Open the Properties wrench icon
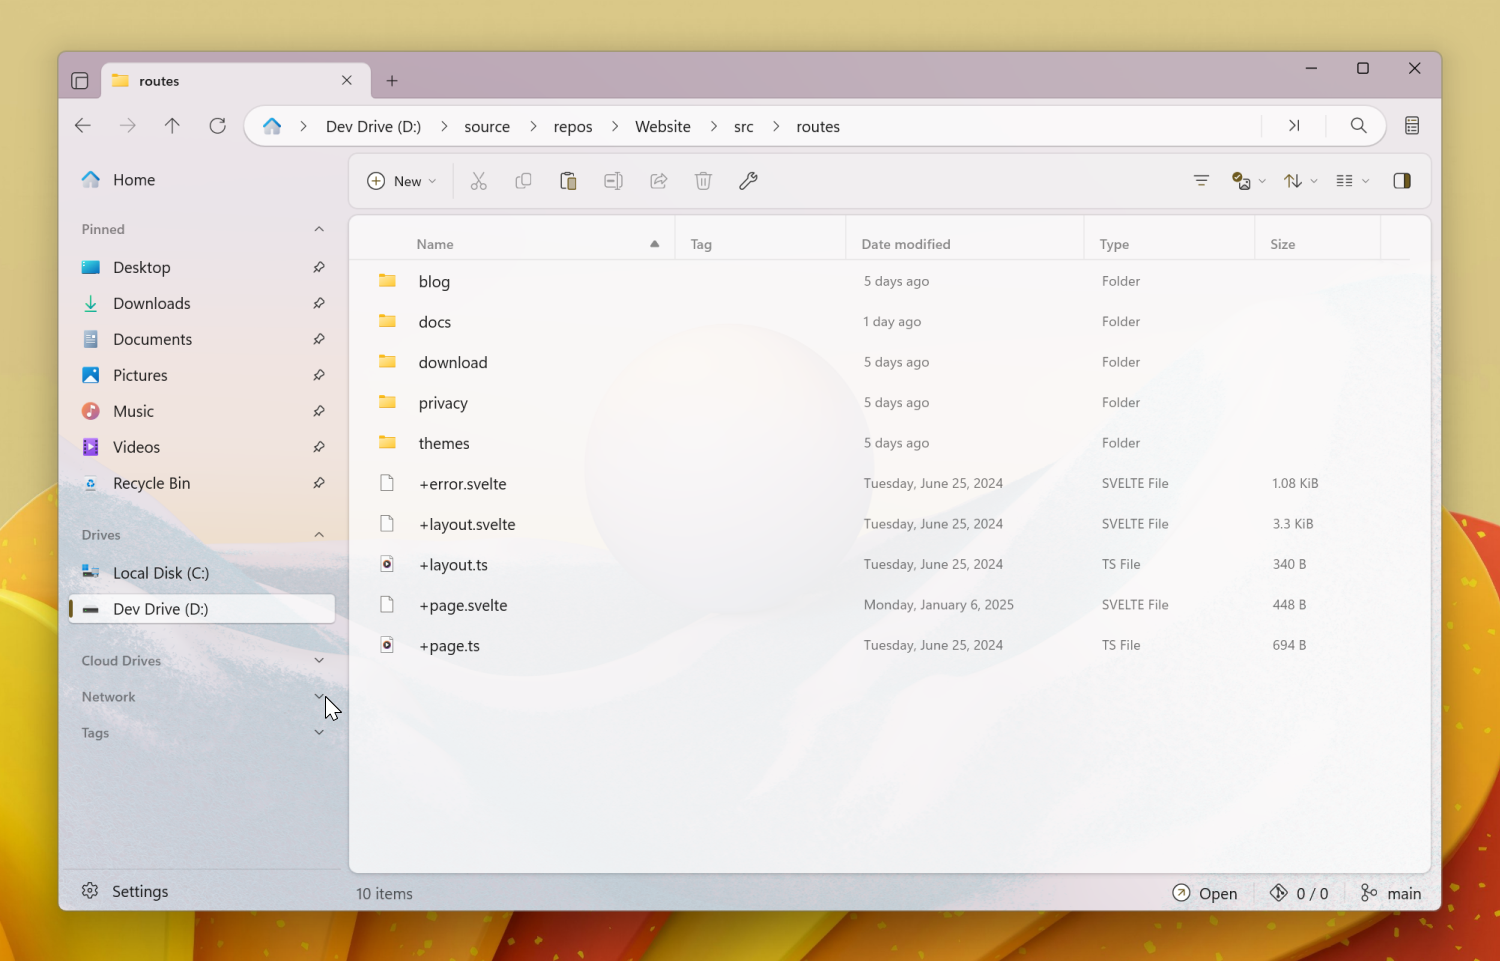 (x=748, y=181)
